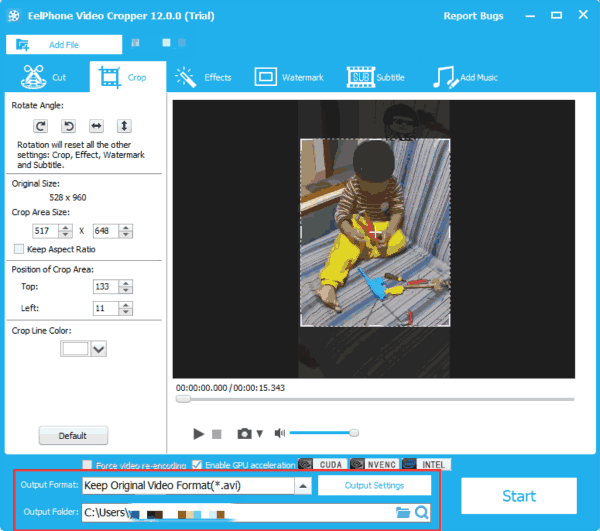Click the CUDA acceleration badge
This screenshot has height=531, width=600.
(x=323, y=464)
